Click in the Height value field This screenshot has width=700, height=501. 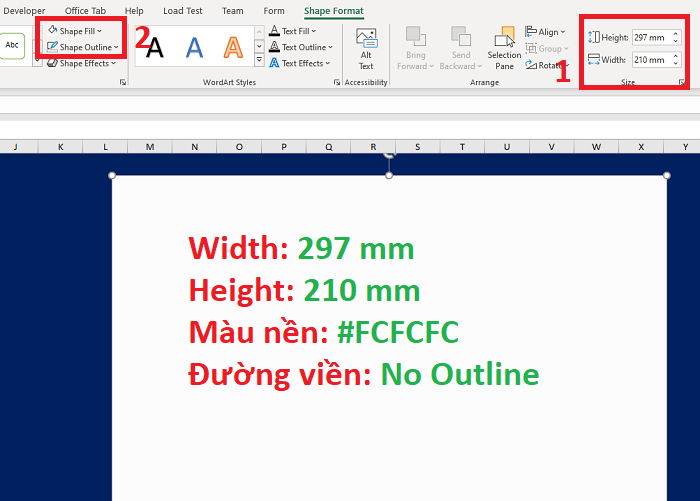pyautogui.click(x=650, y=38)
